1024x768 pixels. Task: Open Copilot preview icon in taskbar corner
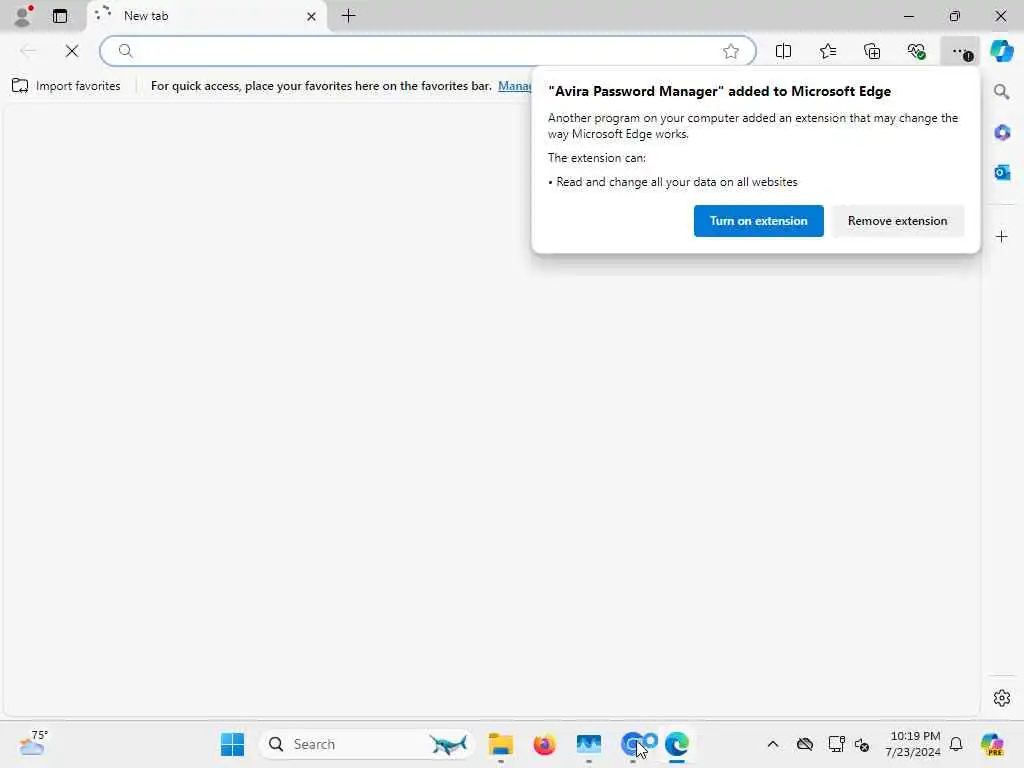(x=992, y=744)
